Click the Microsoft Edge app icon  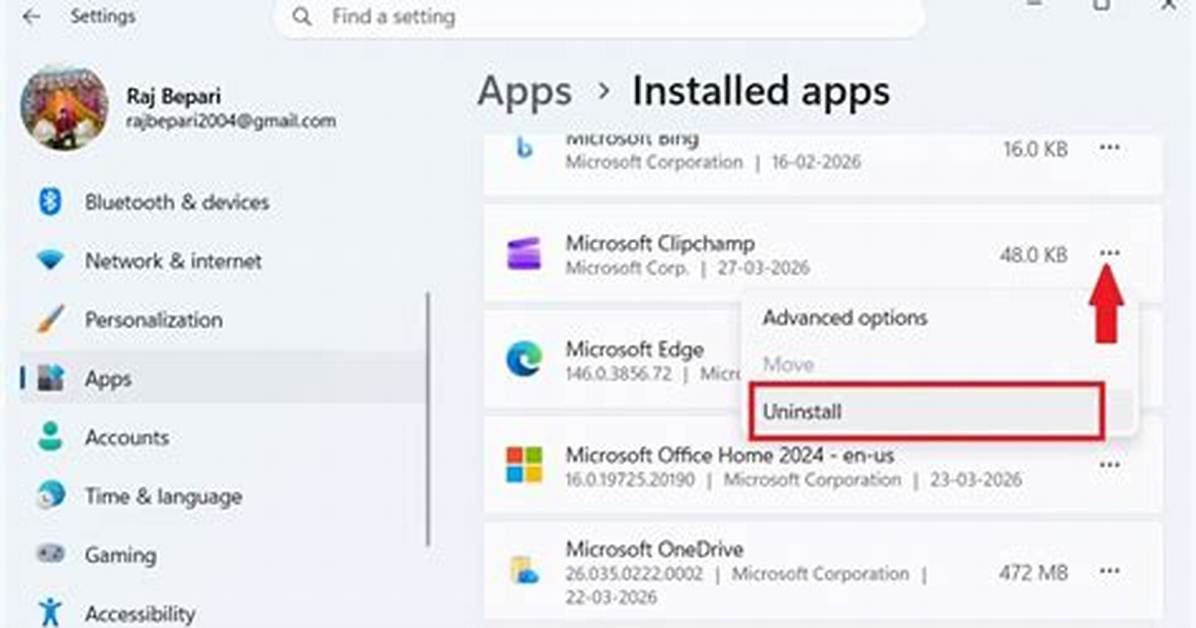(524, 359)
